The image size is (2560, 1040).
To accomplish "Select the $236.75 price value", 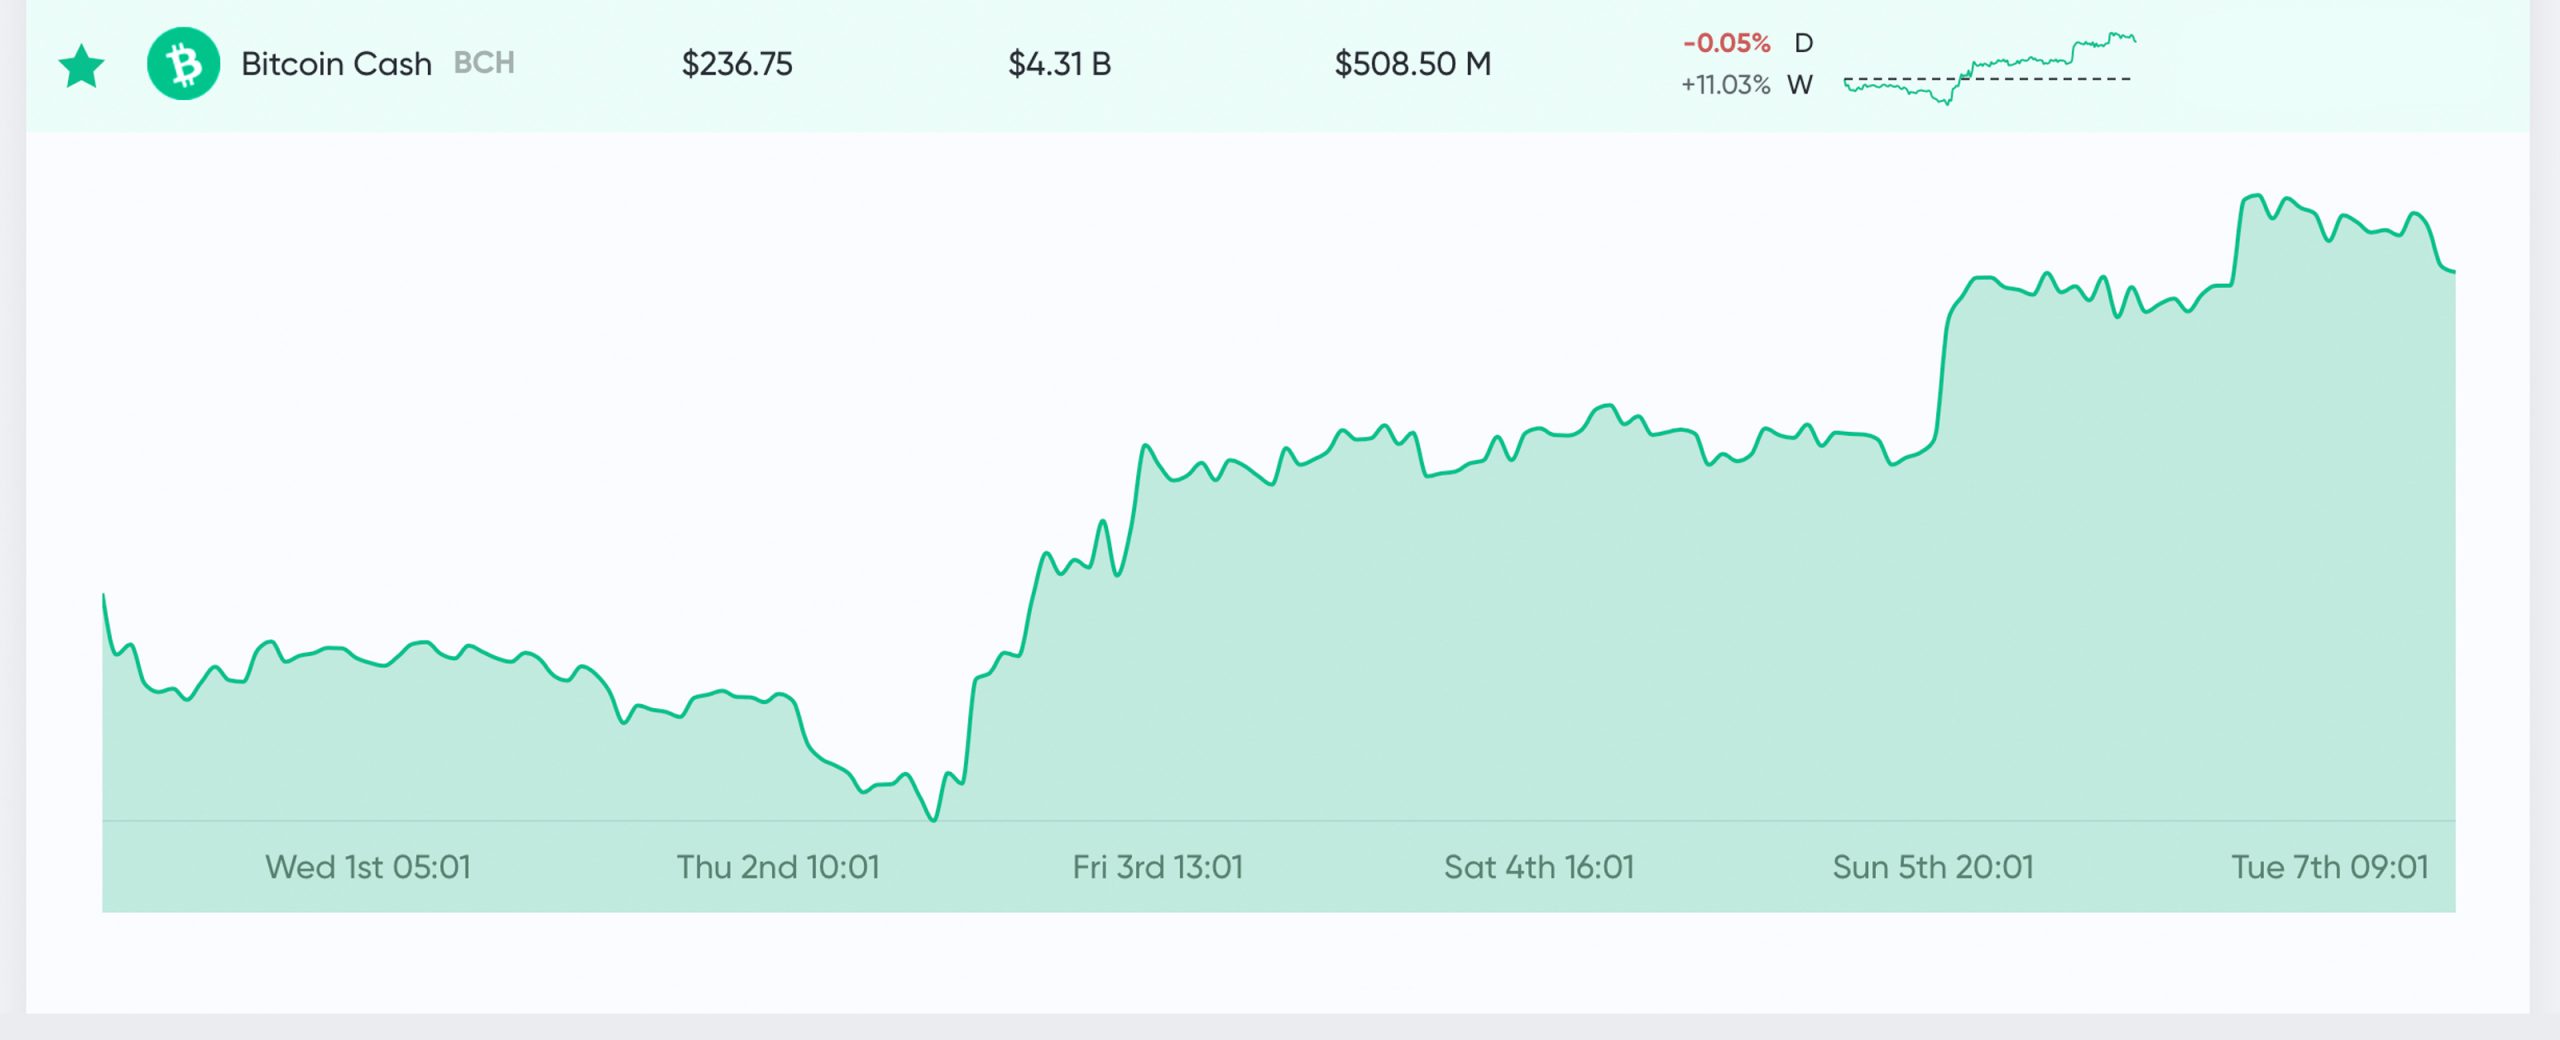I will pyautogui.click(x=737, y=64).
